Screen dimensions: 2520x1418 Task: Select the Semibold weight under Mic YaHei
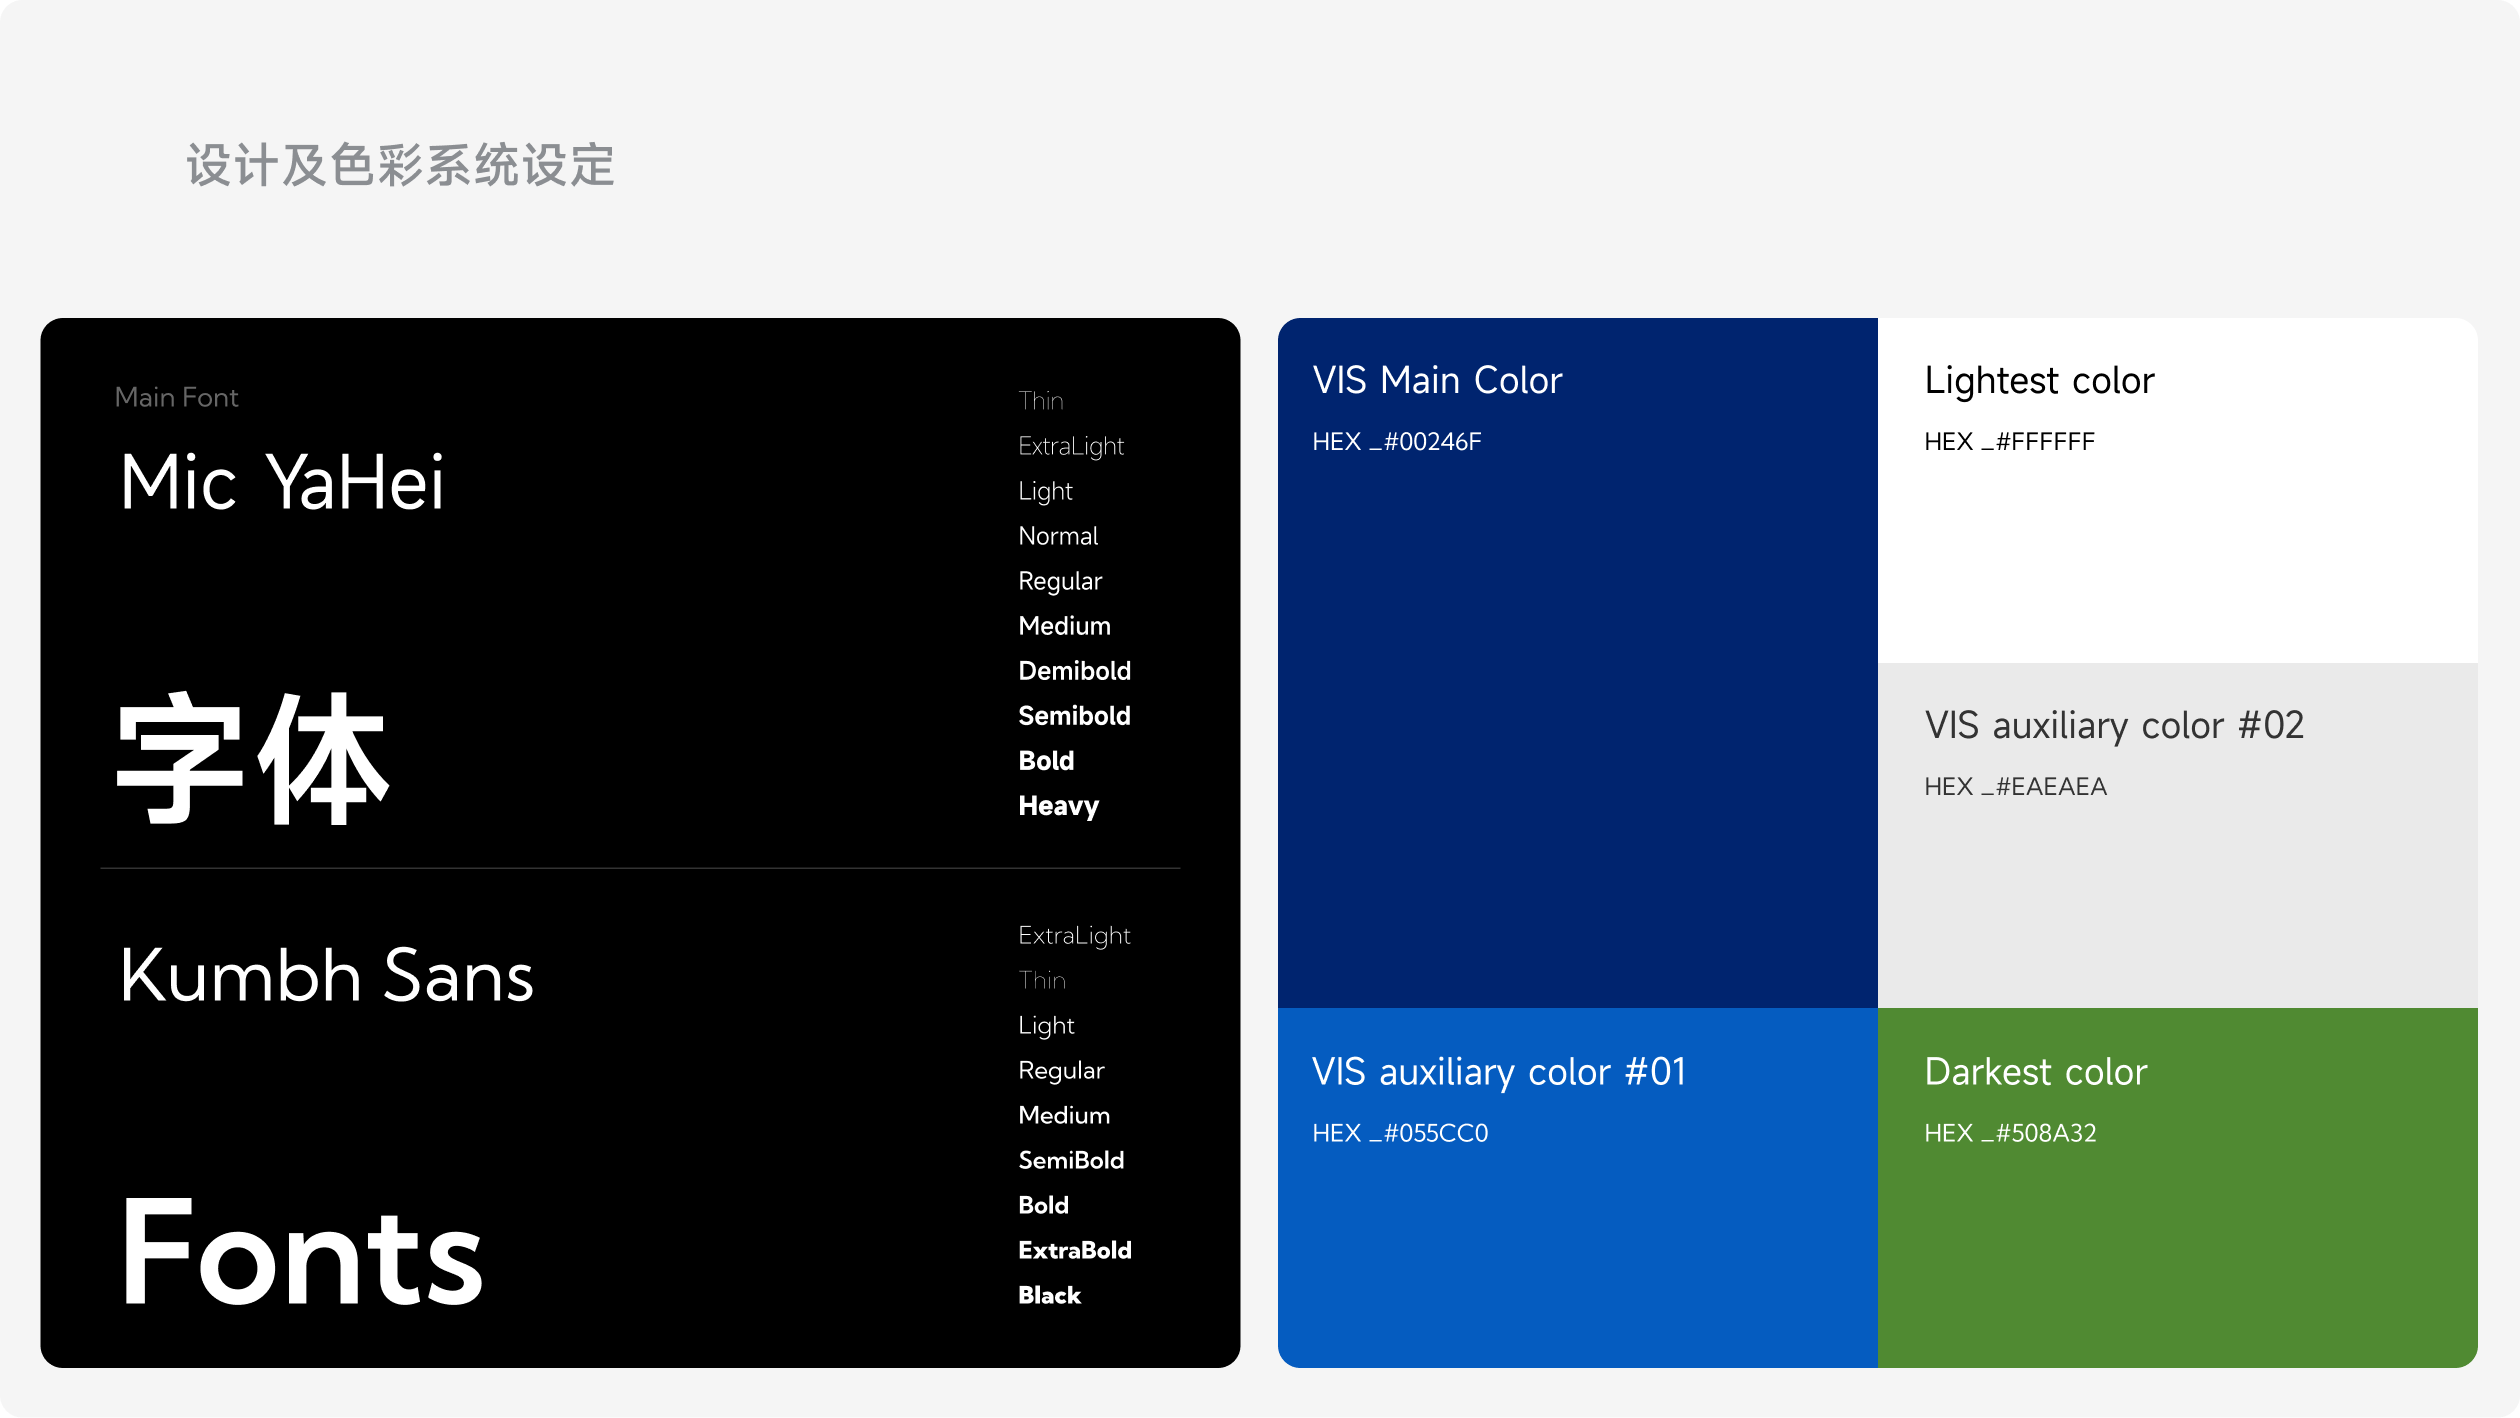tap(1074, 716)
